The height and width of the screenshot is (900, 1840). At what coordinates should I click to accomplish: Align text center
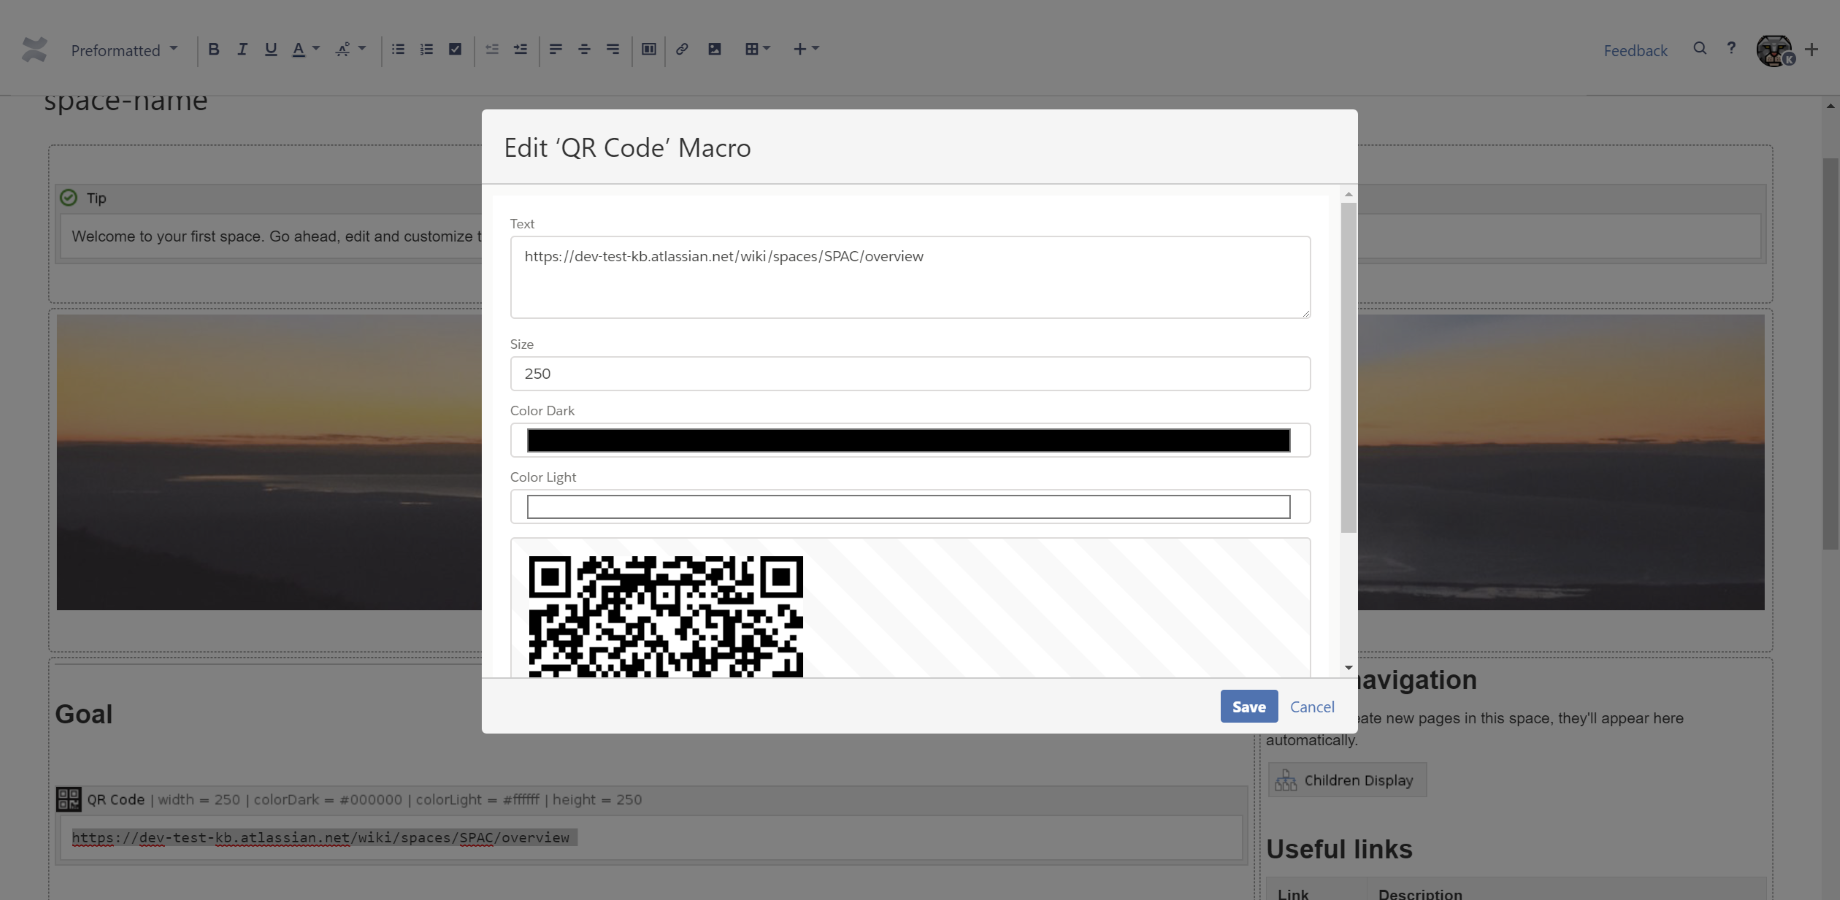tap(584, 49)
